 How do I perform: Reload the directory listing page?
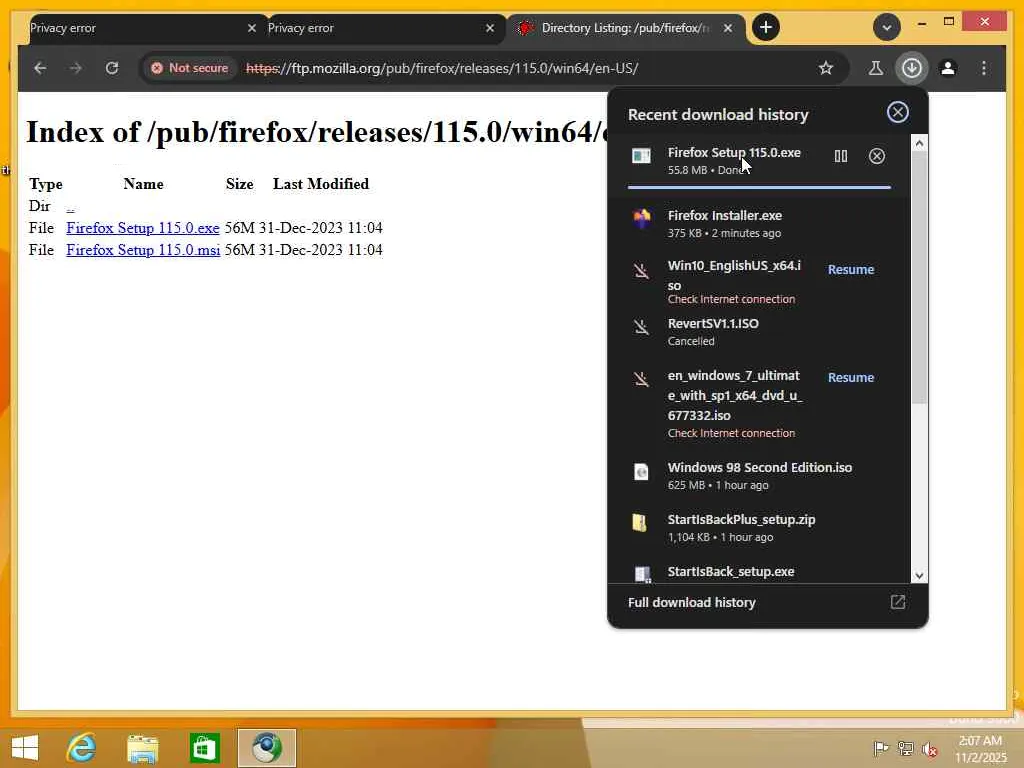112,68
